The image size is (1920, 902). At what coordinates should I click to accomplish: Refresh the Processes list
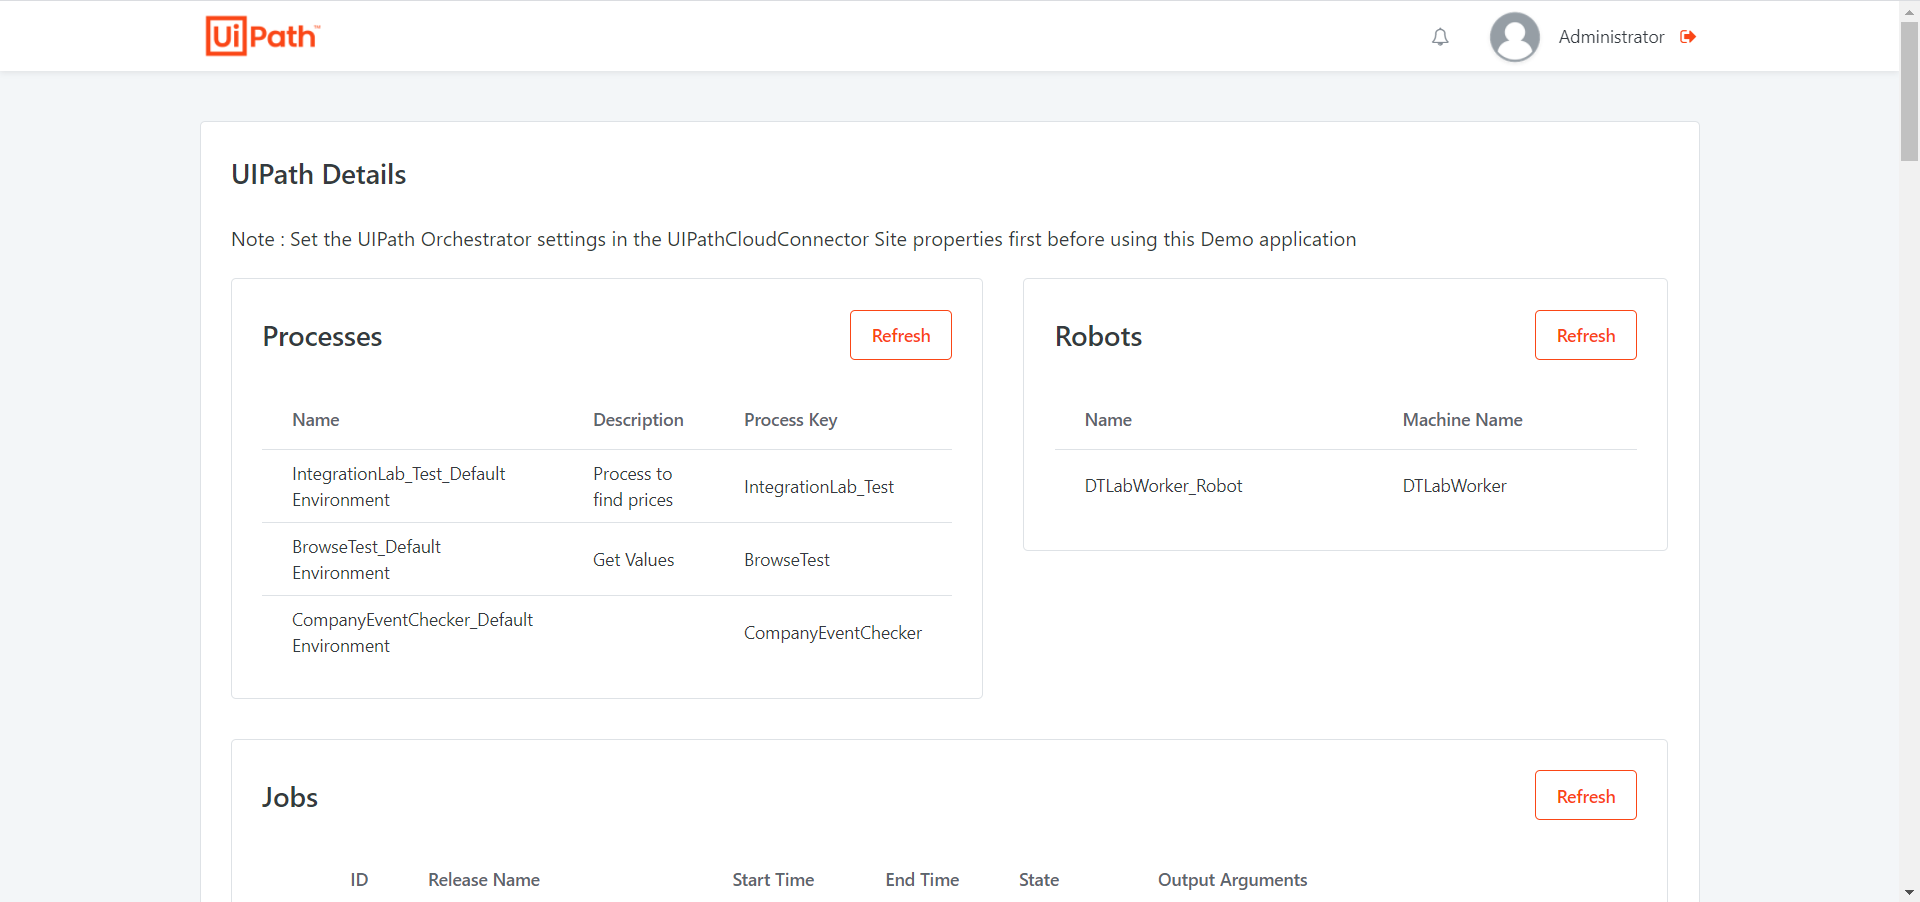(x=901, y=335)
